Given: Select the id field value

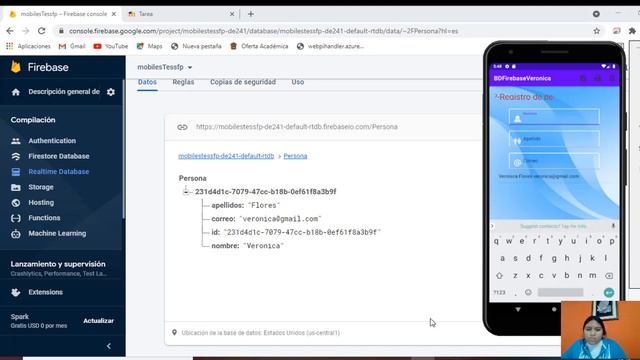Looking at the screenshot, I should (302, 232).
